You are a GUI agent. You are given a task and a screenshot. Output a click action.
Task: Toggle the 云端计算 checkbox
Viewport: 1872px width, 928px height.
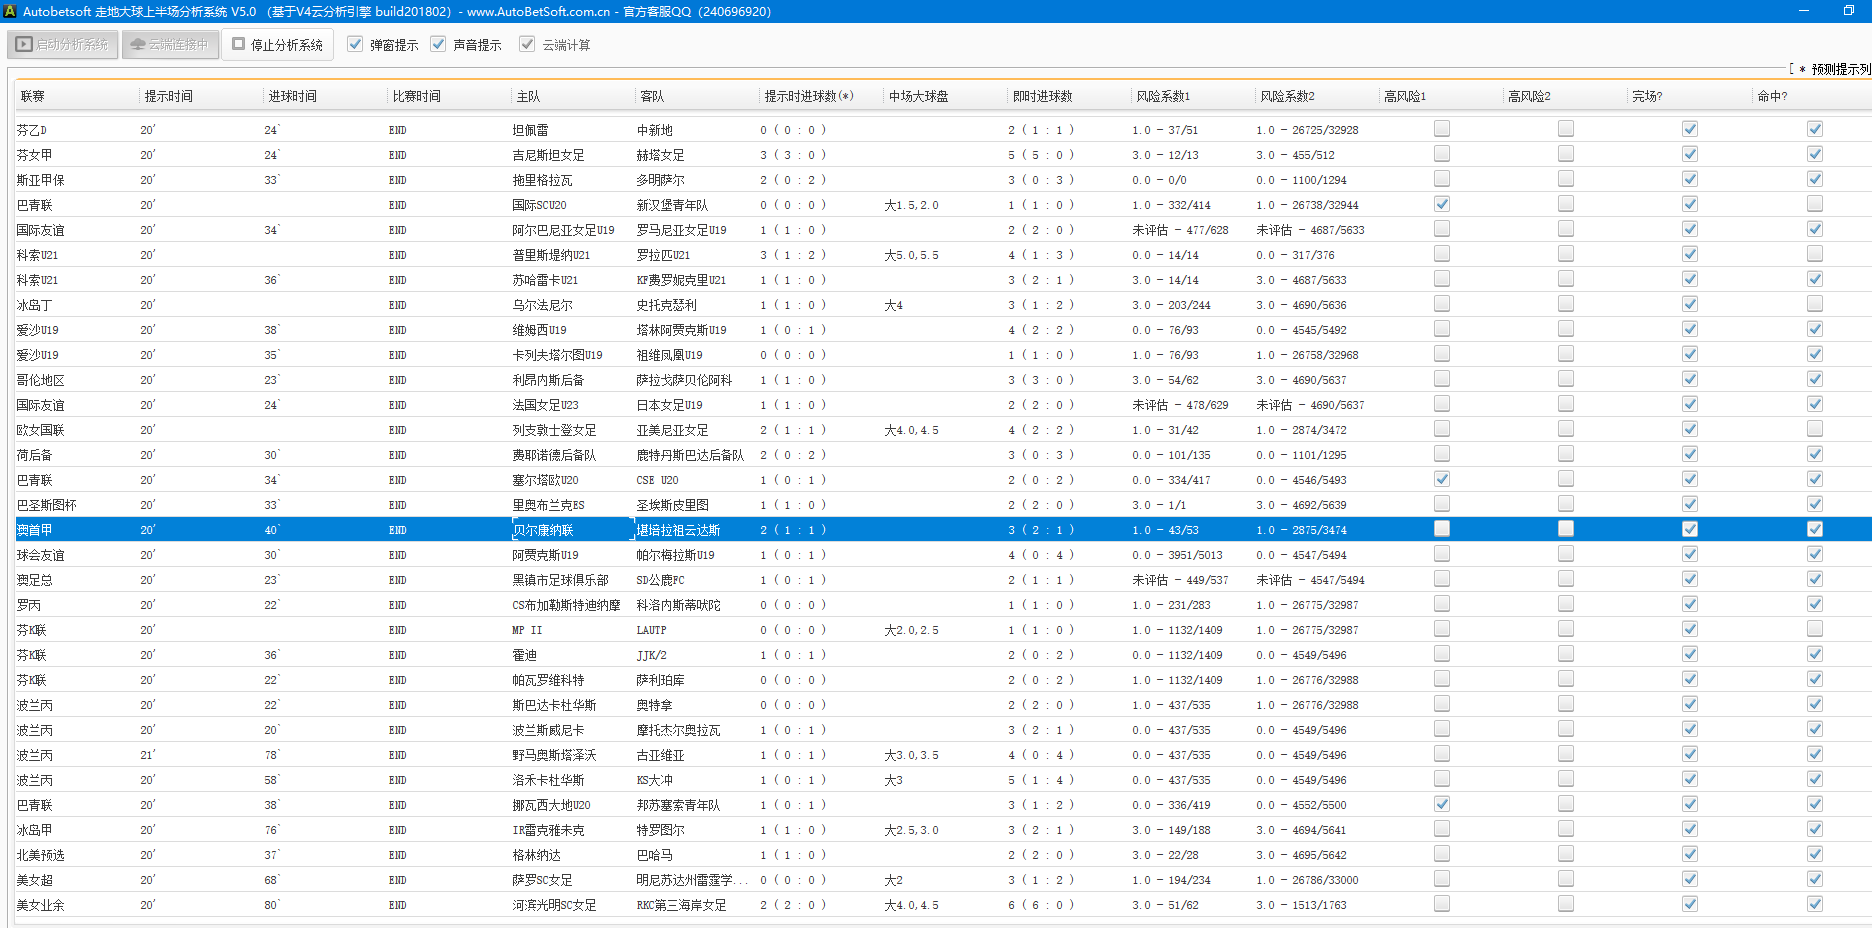pos(527,45)
